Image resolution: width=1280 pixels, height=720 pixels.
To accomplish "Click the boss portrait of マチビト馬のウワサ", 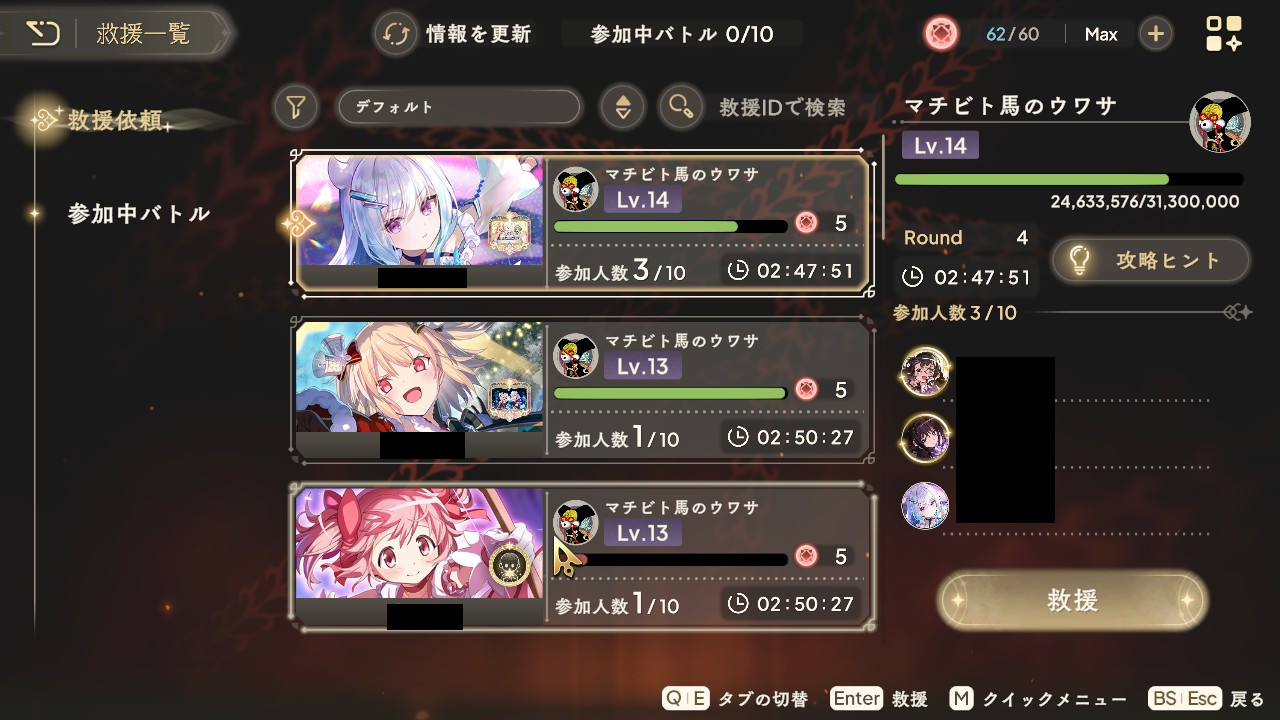I will pos(1219,122).
